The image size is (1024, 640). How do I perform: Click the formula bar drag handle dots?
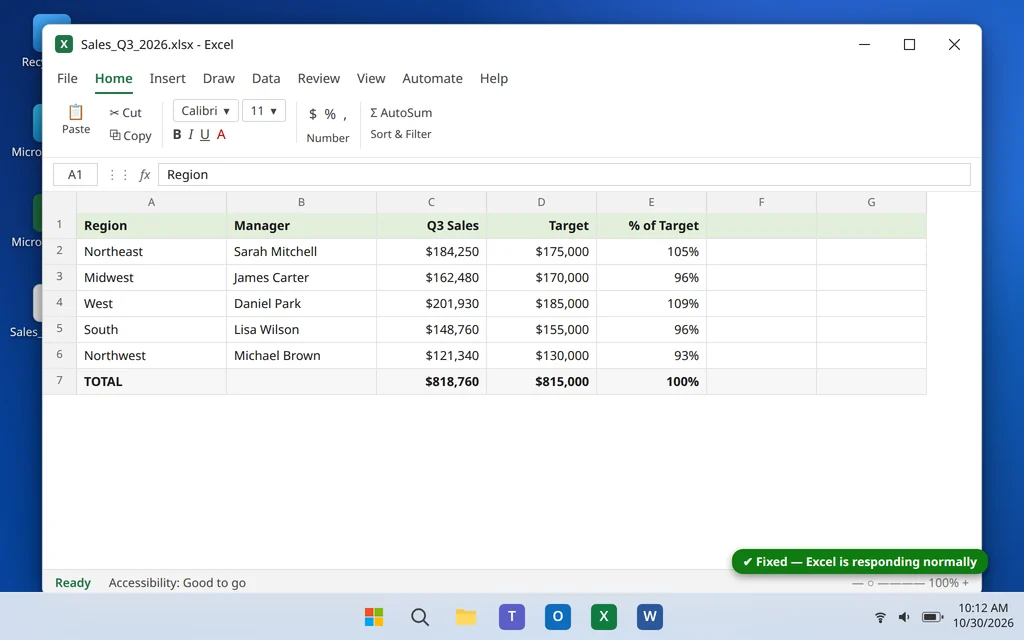click(118, 174)
